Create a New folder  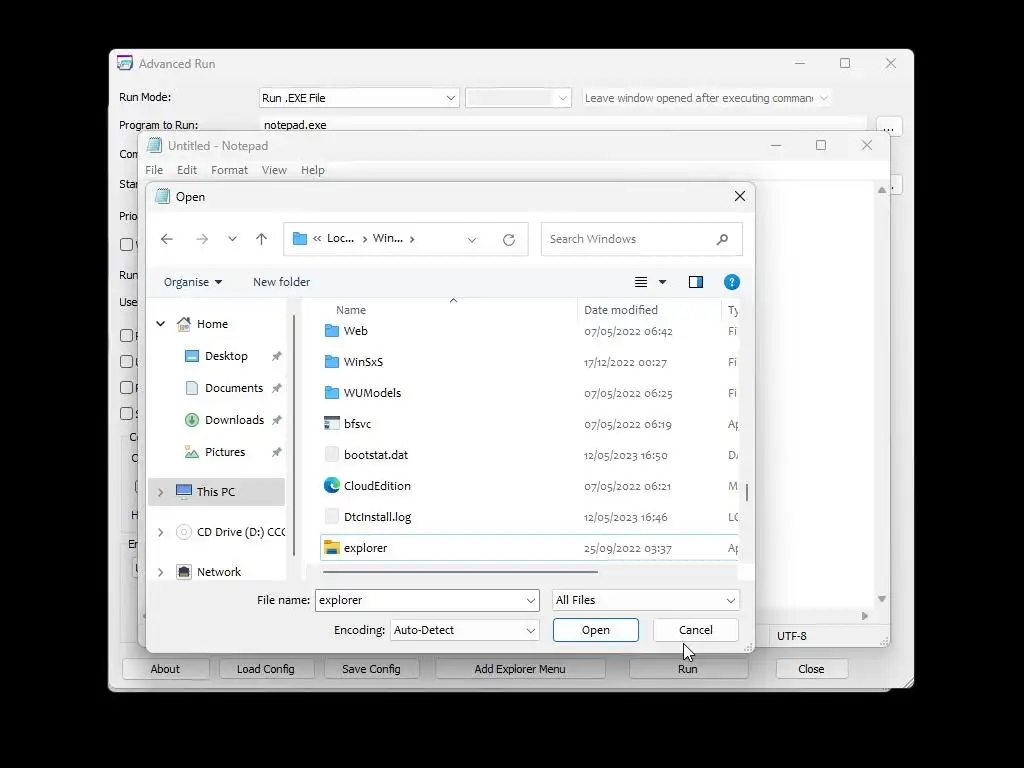click(281, 282)
